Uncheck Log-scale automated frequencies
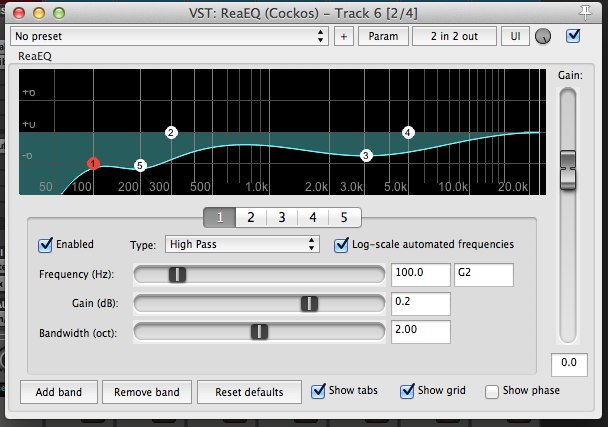 (x=342, y=244)
